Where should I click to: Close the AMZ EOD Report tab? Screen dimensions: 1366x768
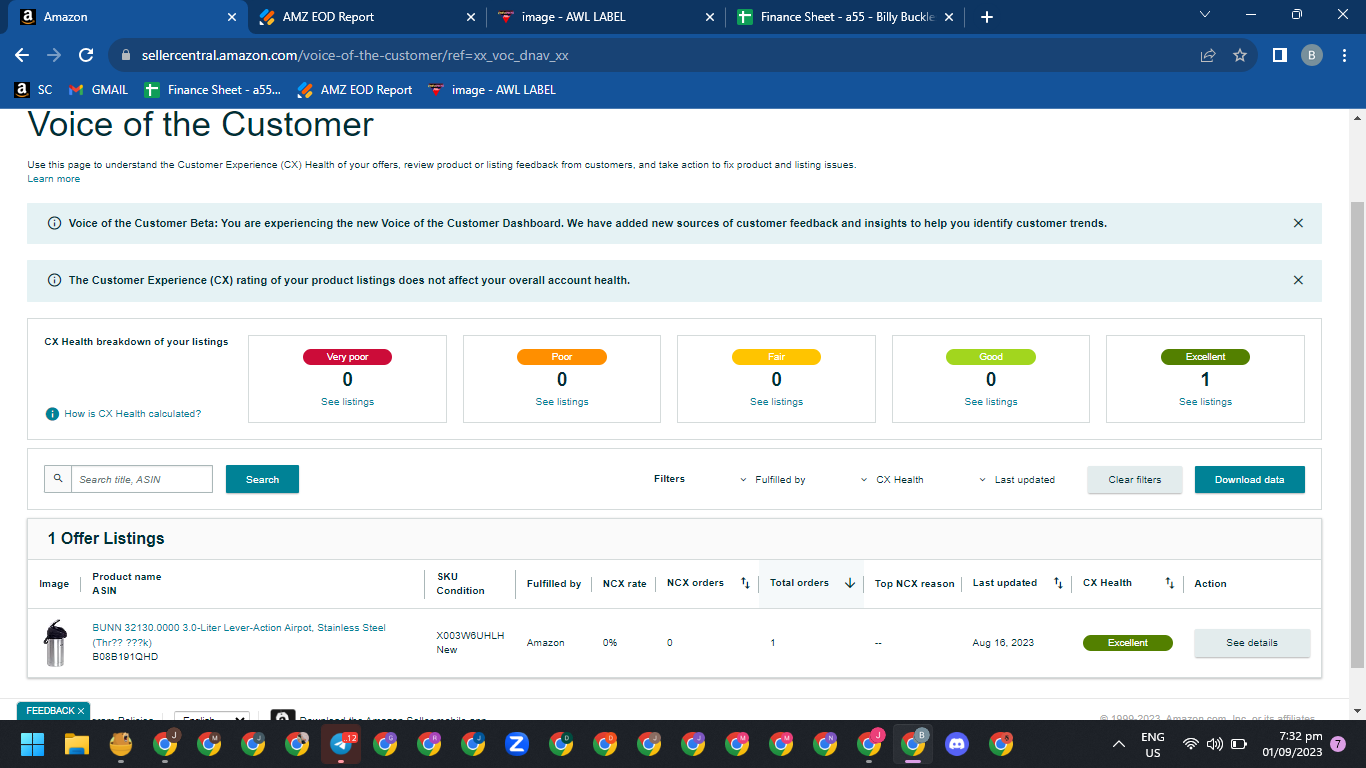coord(472,17)
